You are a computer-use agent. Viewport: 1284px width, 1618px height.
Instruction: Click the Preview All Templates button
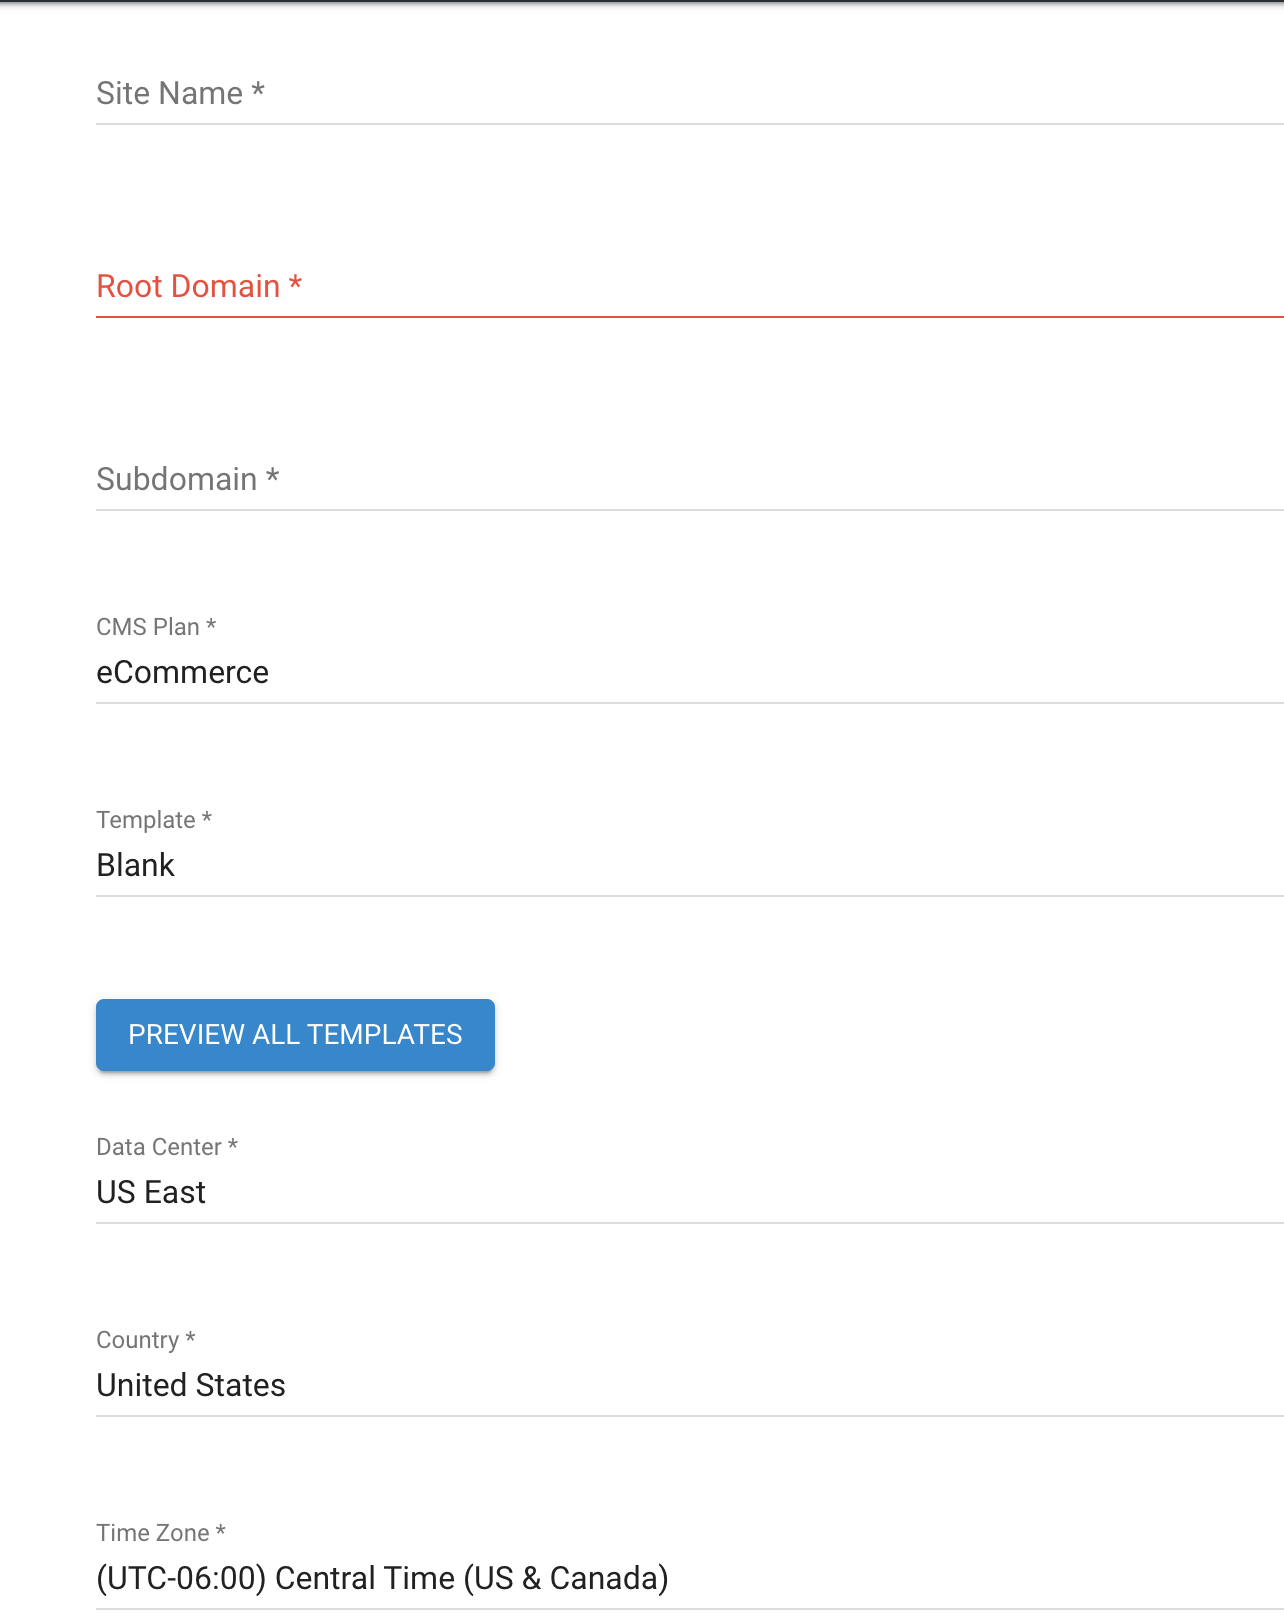tap(295, 1035)
